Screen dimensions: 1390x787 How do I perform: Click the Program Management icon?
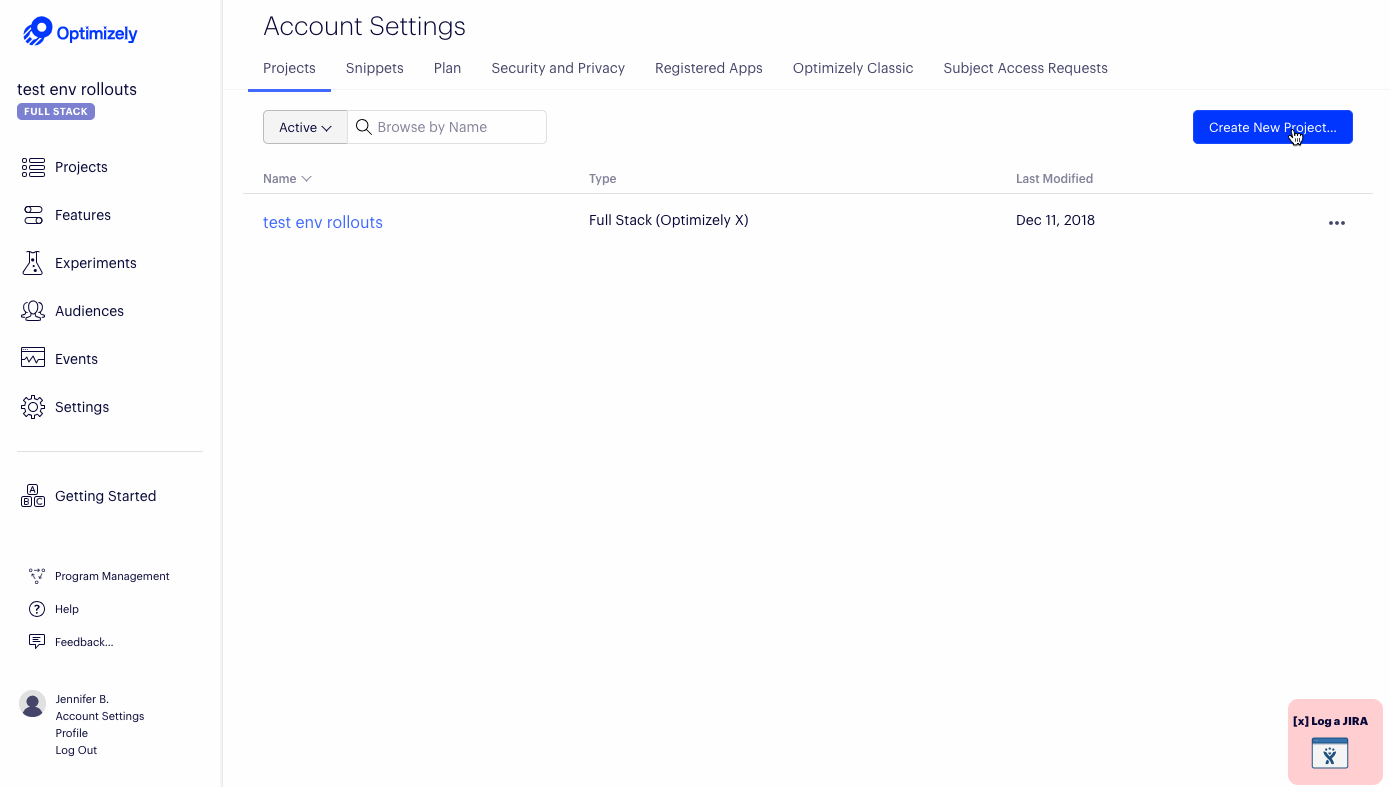(x=37, y=576)
